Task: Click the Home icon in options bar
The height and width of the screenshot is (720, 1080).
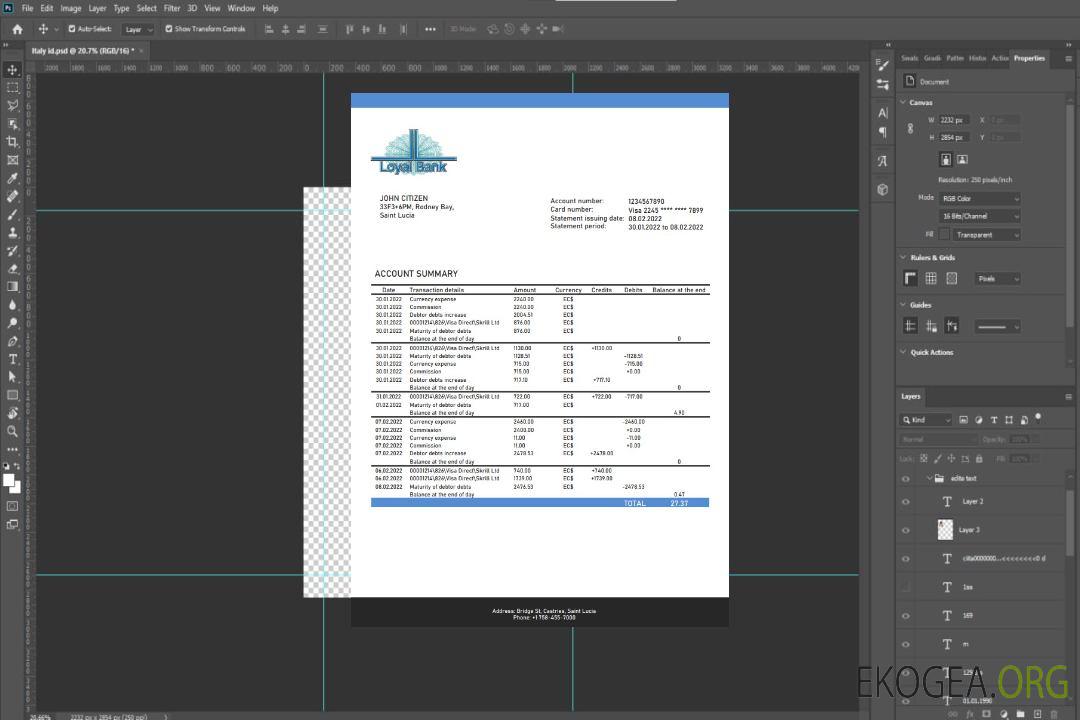Action: (17, 29)
